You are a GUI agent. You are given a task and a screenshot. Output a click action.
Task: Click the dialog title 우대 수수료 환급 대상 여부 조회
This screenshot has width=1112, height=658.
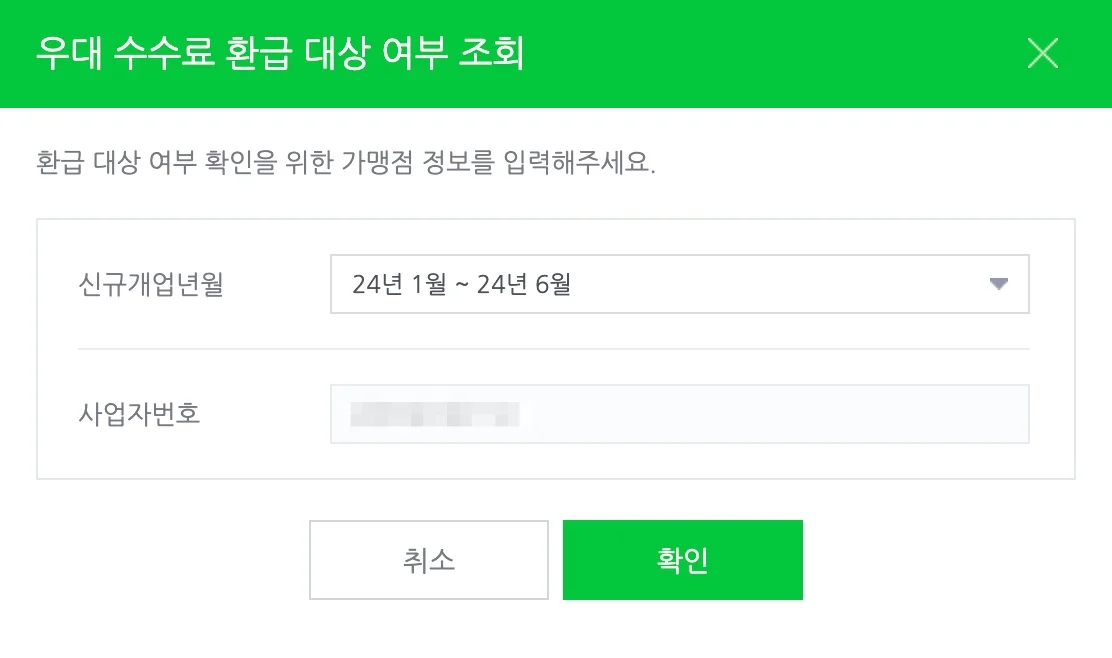point(280,53)
